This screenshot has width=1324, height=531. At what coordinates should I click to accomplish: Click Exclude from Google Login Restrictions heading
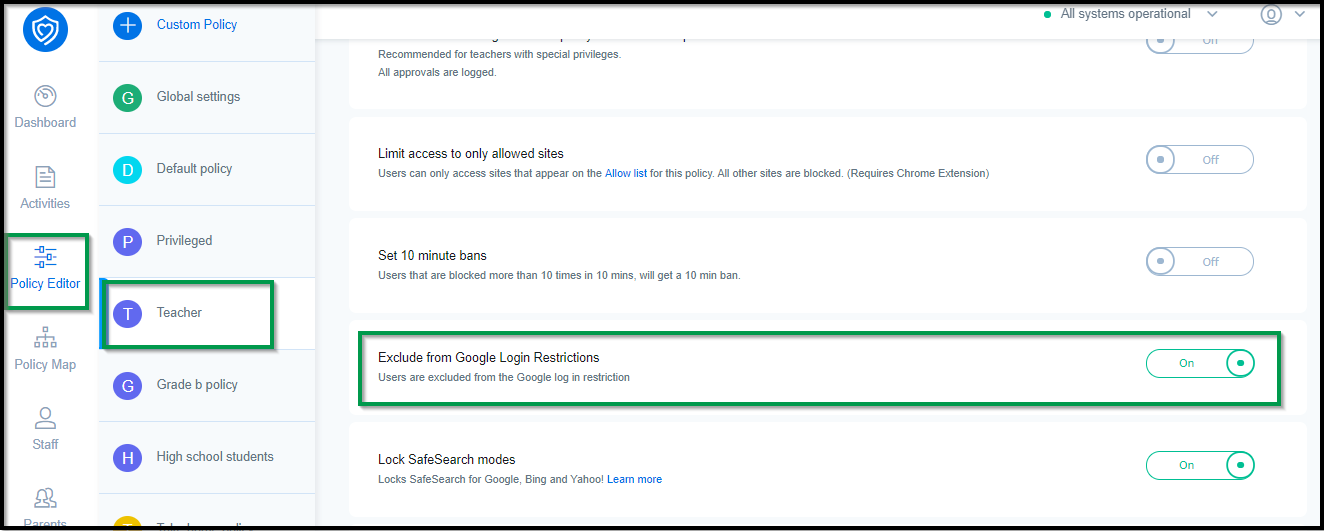click(x=489, y=357)
